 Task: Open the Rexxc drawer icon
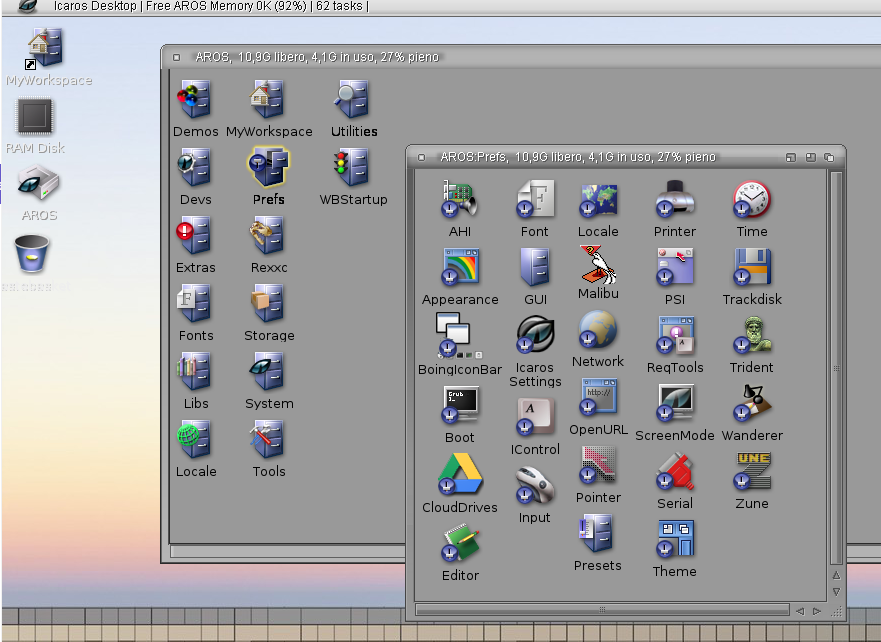tap(267, 235)
